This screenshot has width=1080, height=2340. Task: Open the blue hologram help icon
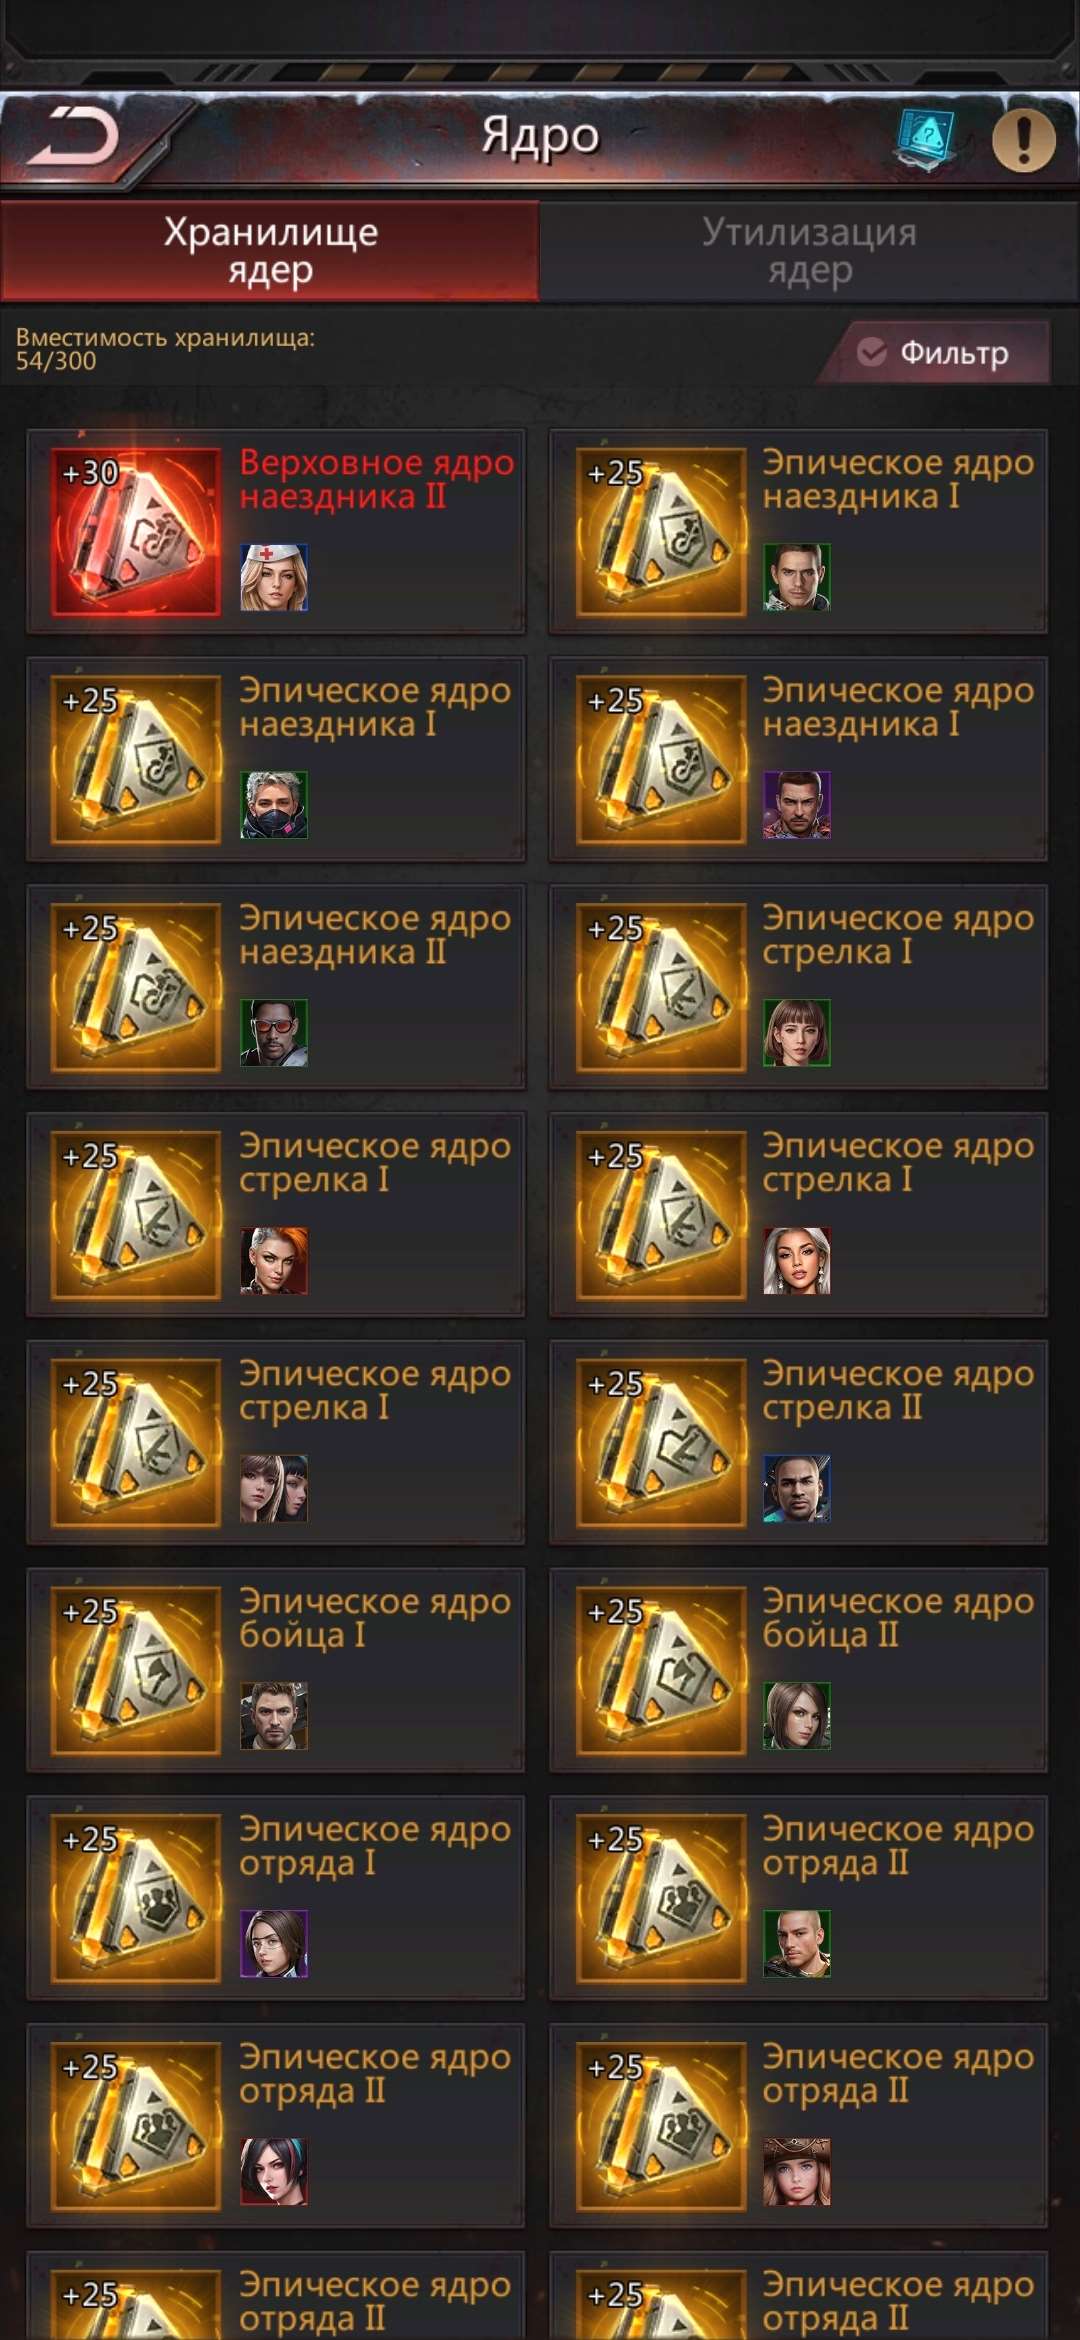coord(926,139)
